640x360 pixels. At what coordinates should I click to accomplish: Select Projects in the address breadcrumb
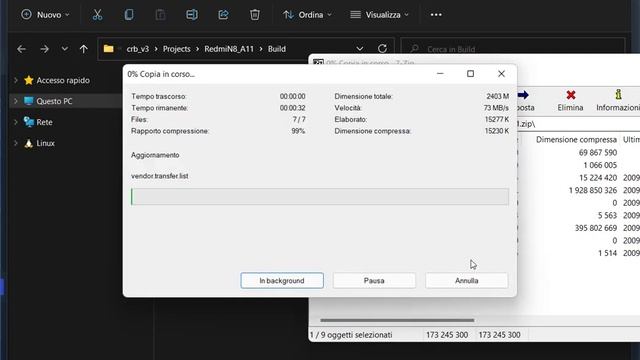click(177, 49)
